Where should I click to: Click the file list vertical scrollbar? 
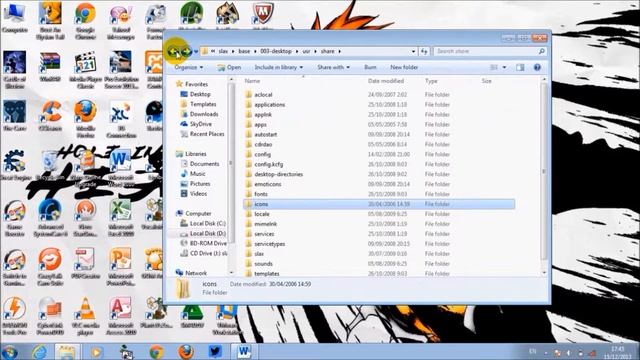pos(544,171)
